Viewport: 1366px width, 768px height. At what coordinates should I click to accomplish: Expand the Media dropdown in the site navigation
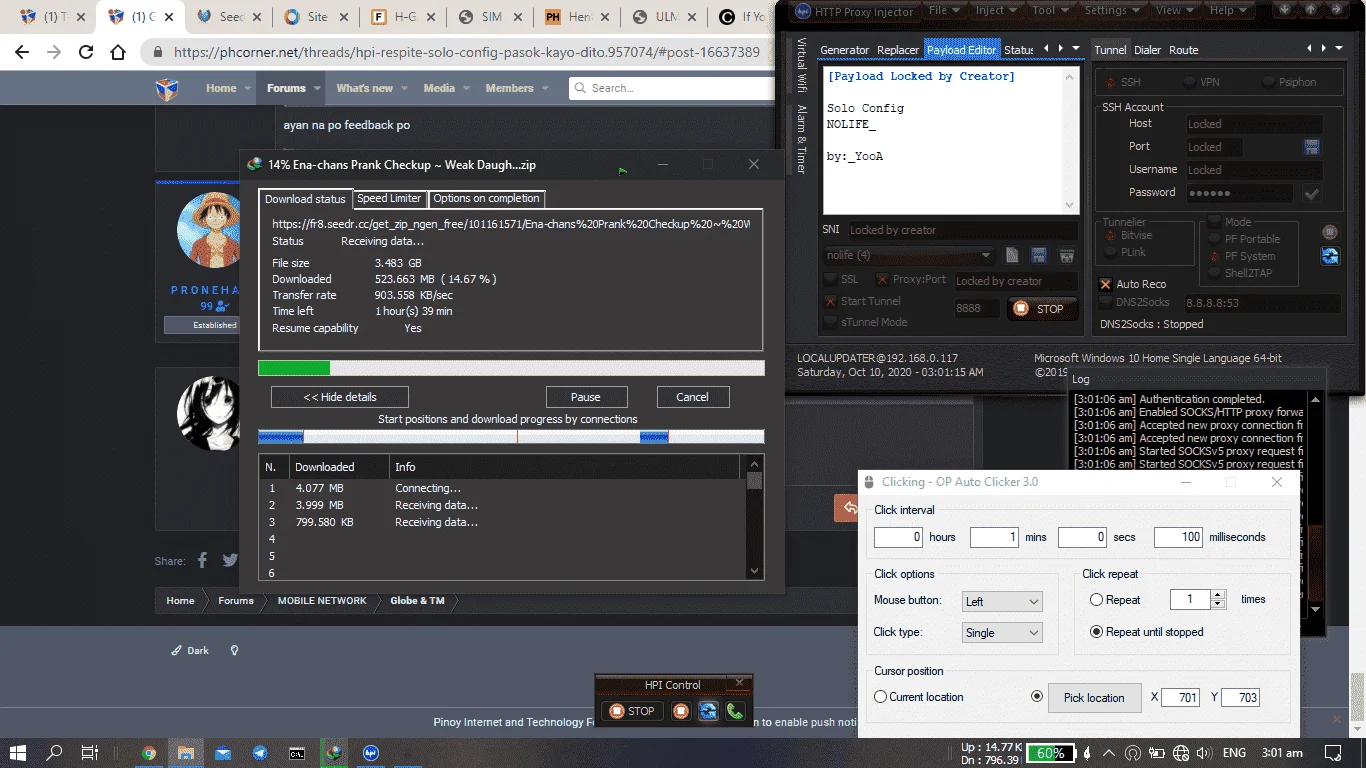[x=465, y=88]
